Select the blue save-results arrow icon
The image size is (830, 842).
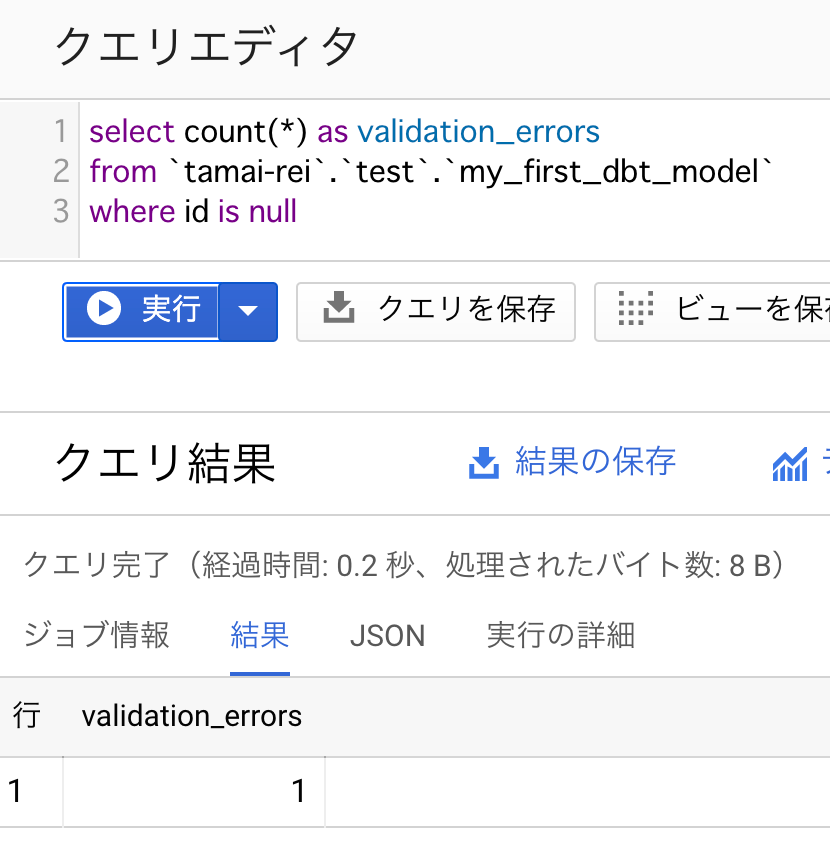[483, 463]
